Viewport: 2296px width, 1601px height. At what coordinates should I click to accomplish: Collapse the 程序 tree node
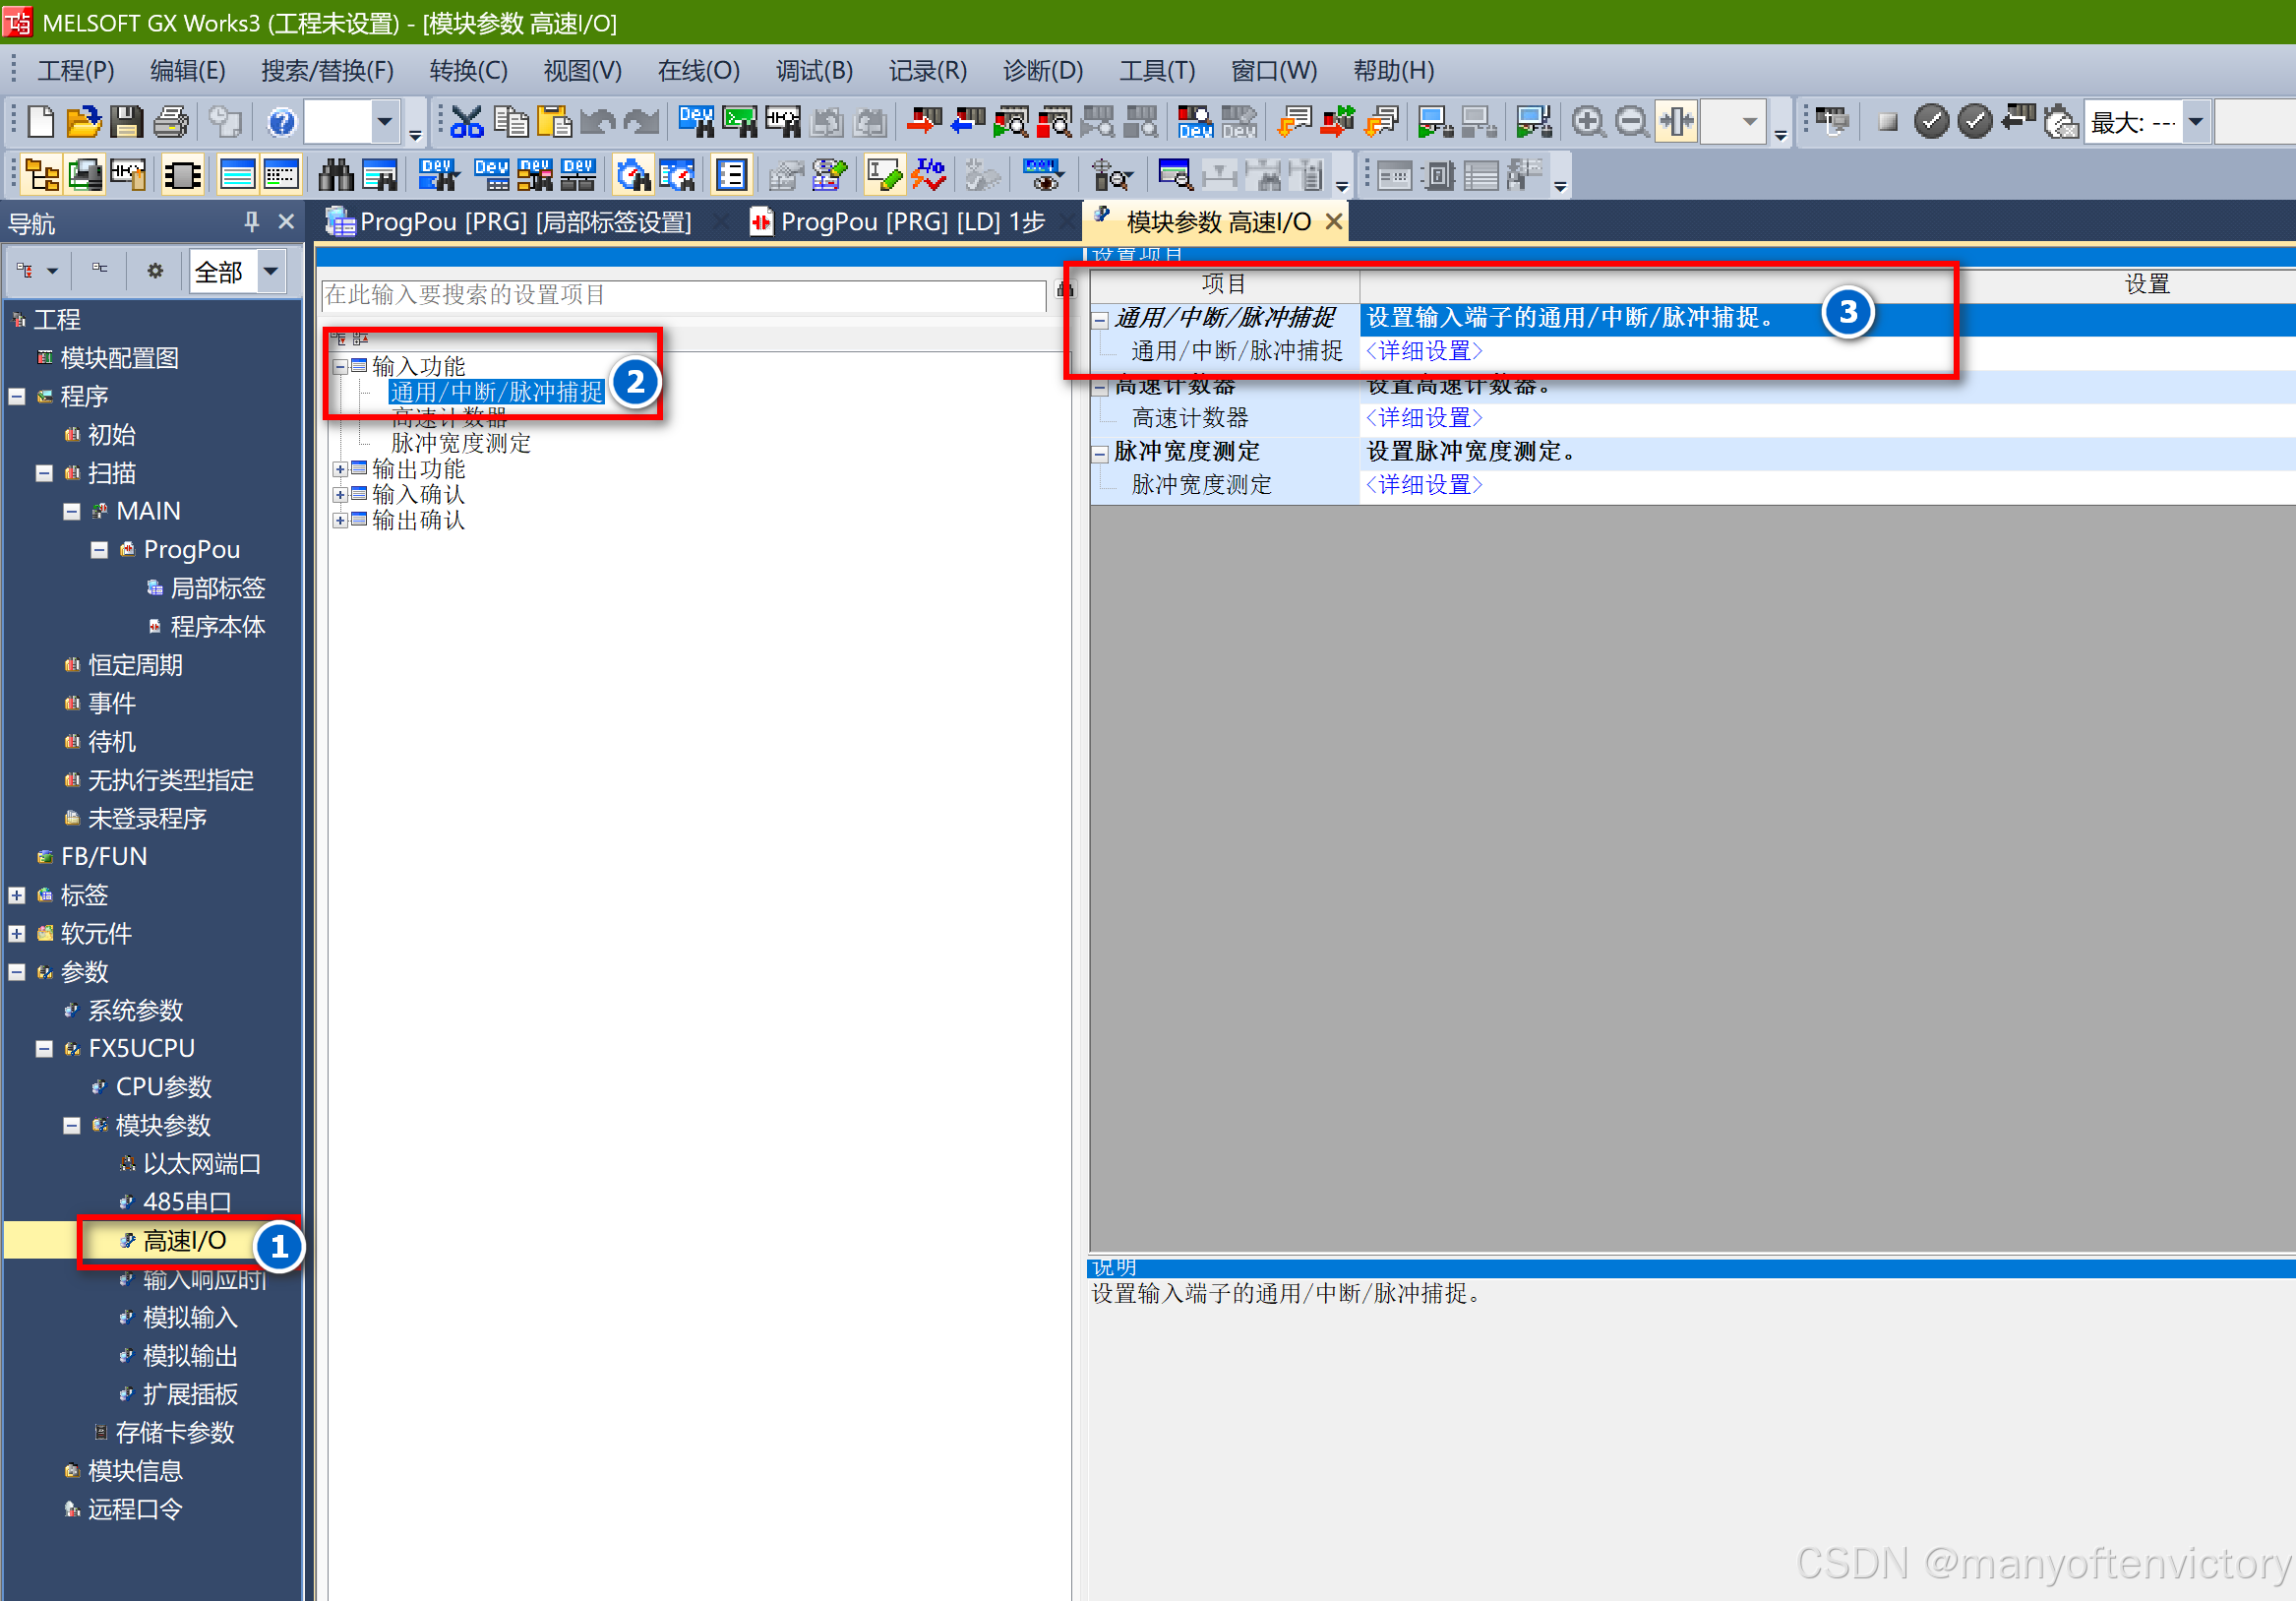click(x=17, y=396)
